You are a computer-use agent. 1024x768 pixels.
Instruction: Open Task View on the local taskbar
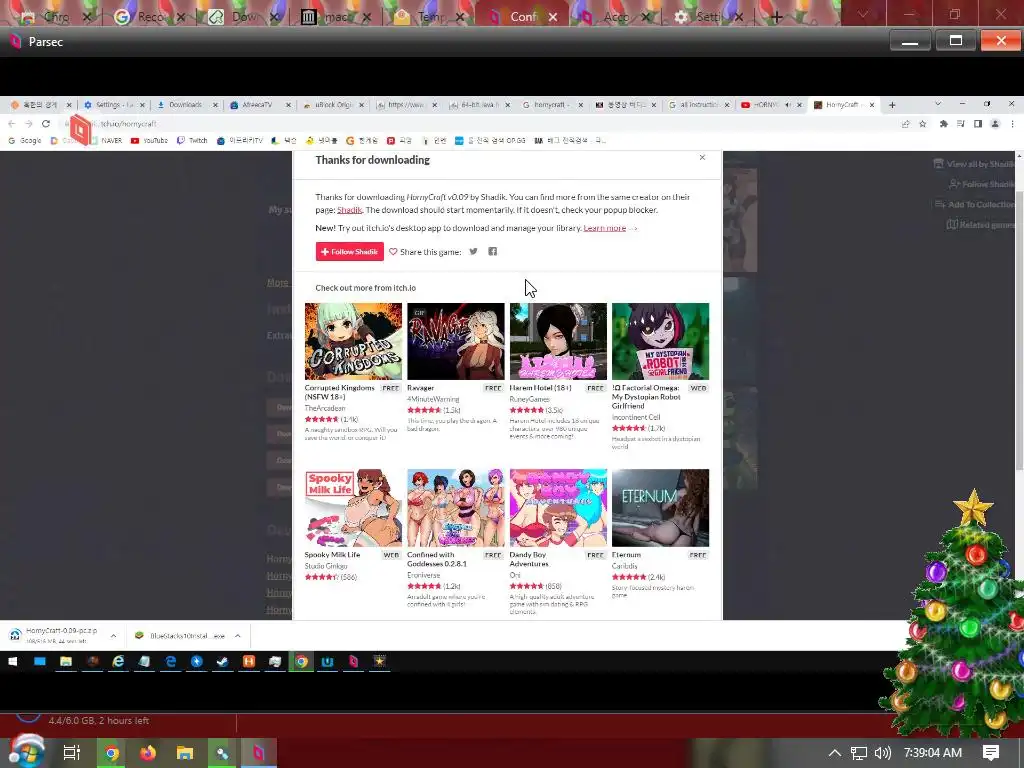71,753
